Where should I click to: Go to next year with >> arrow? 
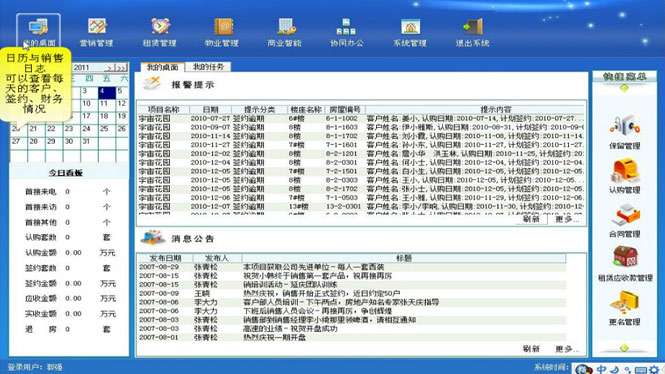[121, 67]
